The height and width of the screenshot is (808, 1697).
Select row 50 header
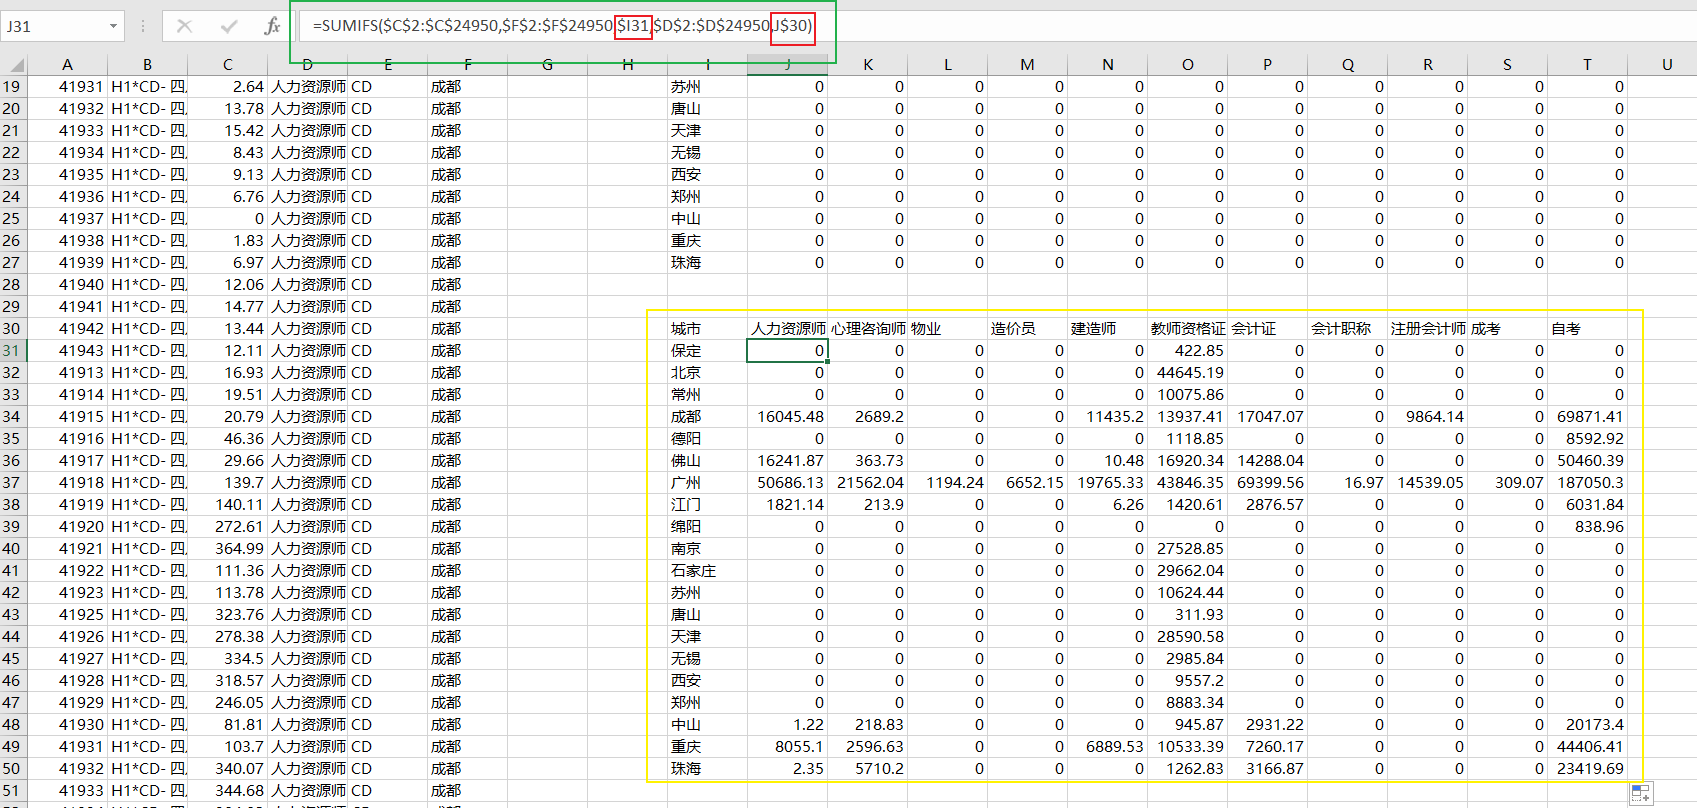[x=12, y=769]
